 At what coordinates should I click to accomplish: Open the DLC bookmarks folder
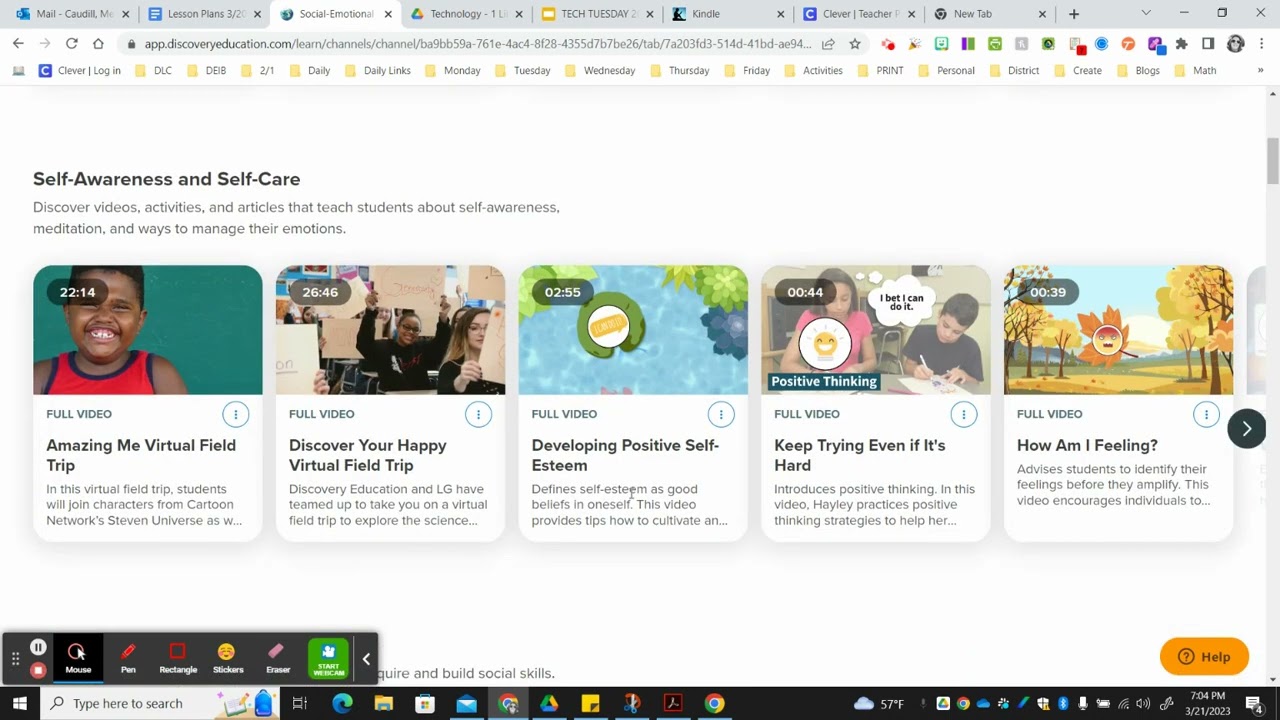click(152, 71)
